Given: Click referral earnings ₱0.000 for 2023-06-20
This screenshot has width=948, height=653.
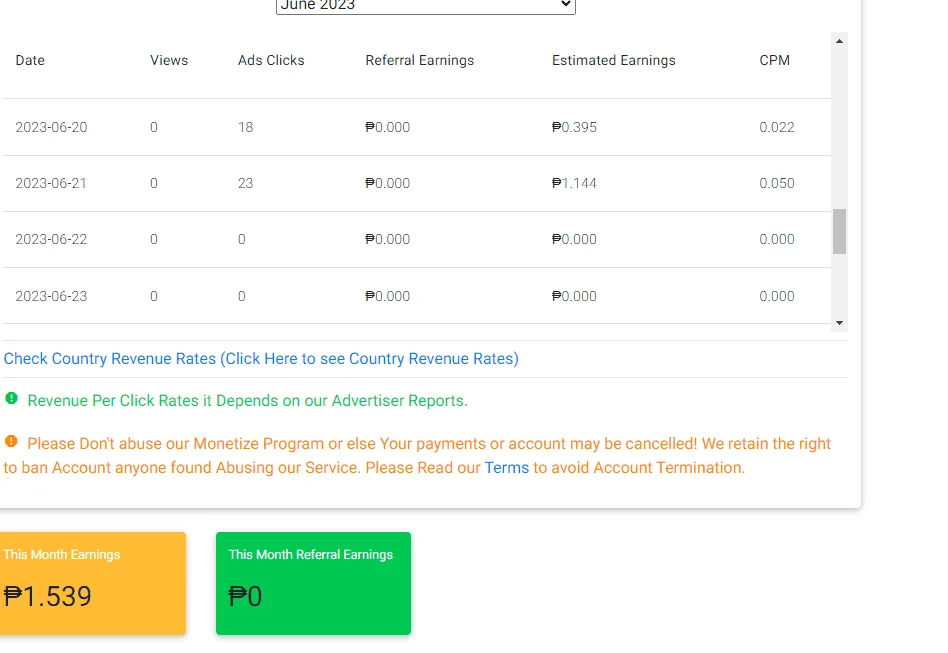Looking at the screenshot, I should [x=388, y=128].
